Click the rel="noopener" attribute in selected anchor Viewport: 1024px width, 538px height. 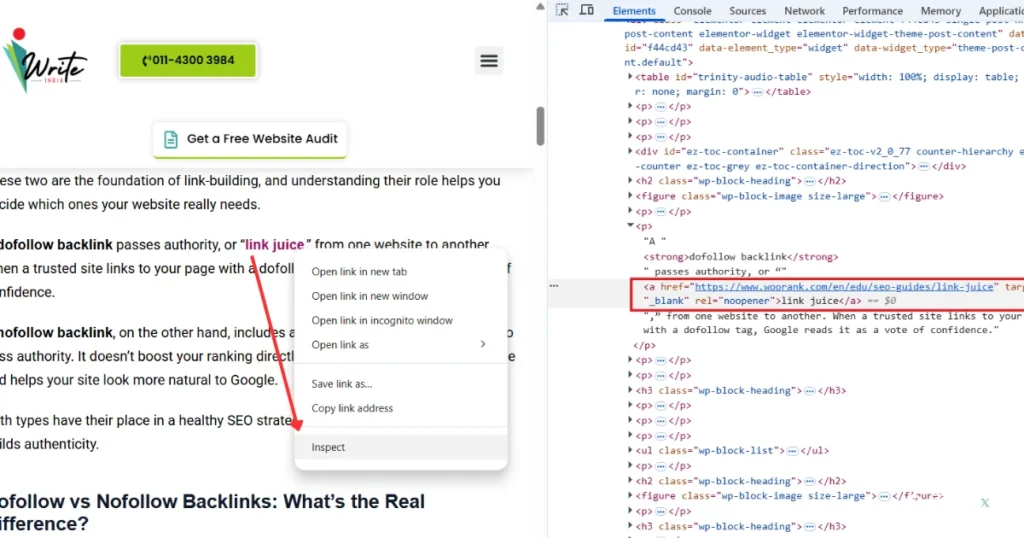tap(735, 301)
